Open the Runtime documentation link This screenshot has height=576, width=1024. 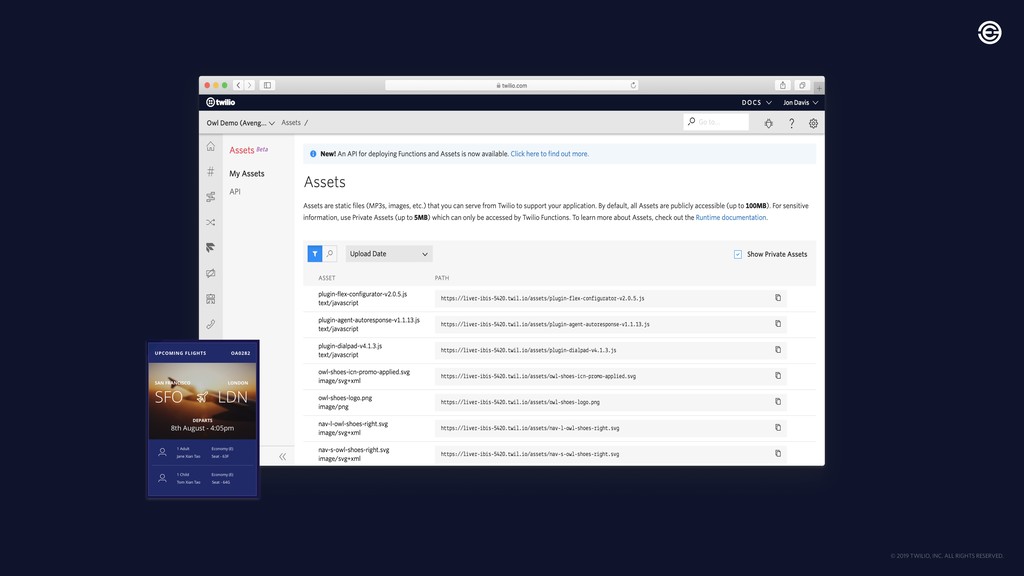[x=731, y=217]
